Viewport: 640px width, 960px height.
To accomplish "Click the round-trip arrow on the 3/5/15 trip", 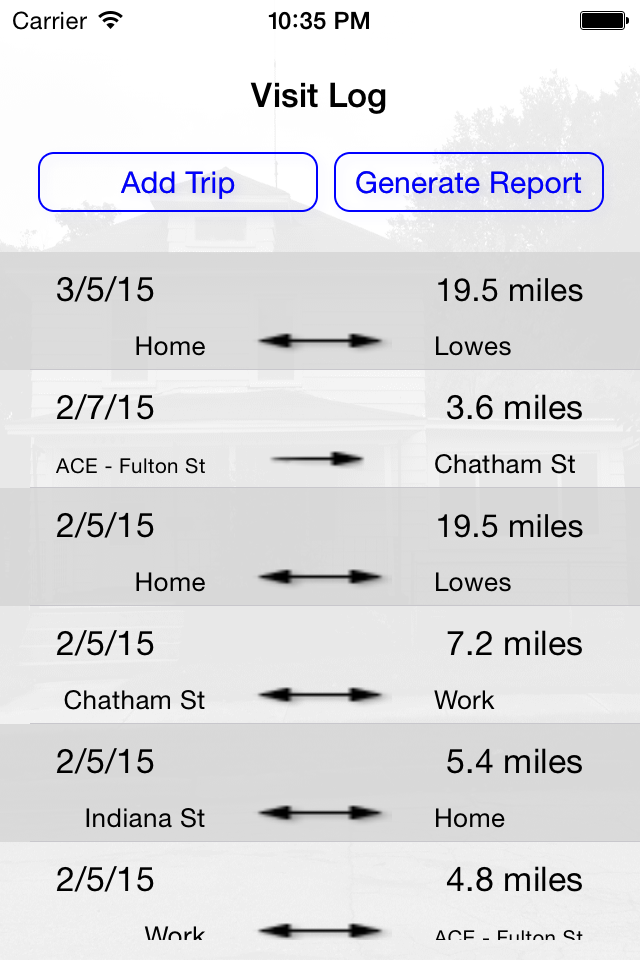I will (x=320, y=341).
